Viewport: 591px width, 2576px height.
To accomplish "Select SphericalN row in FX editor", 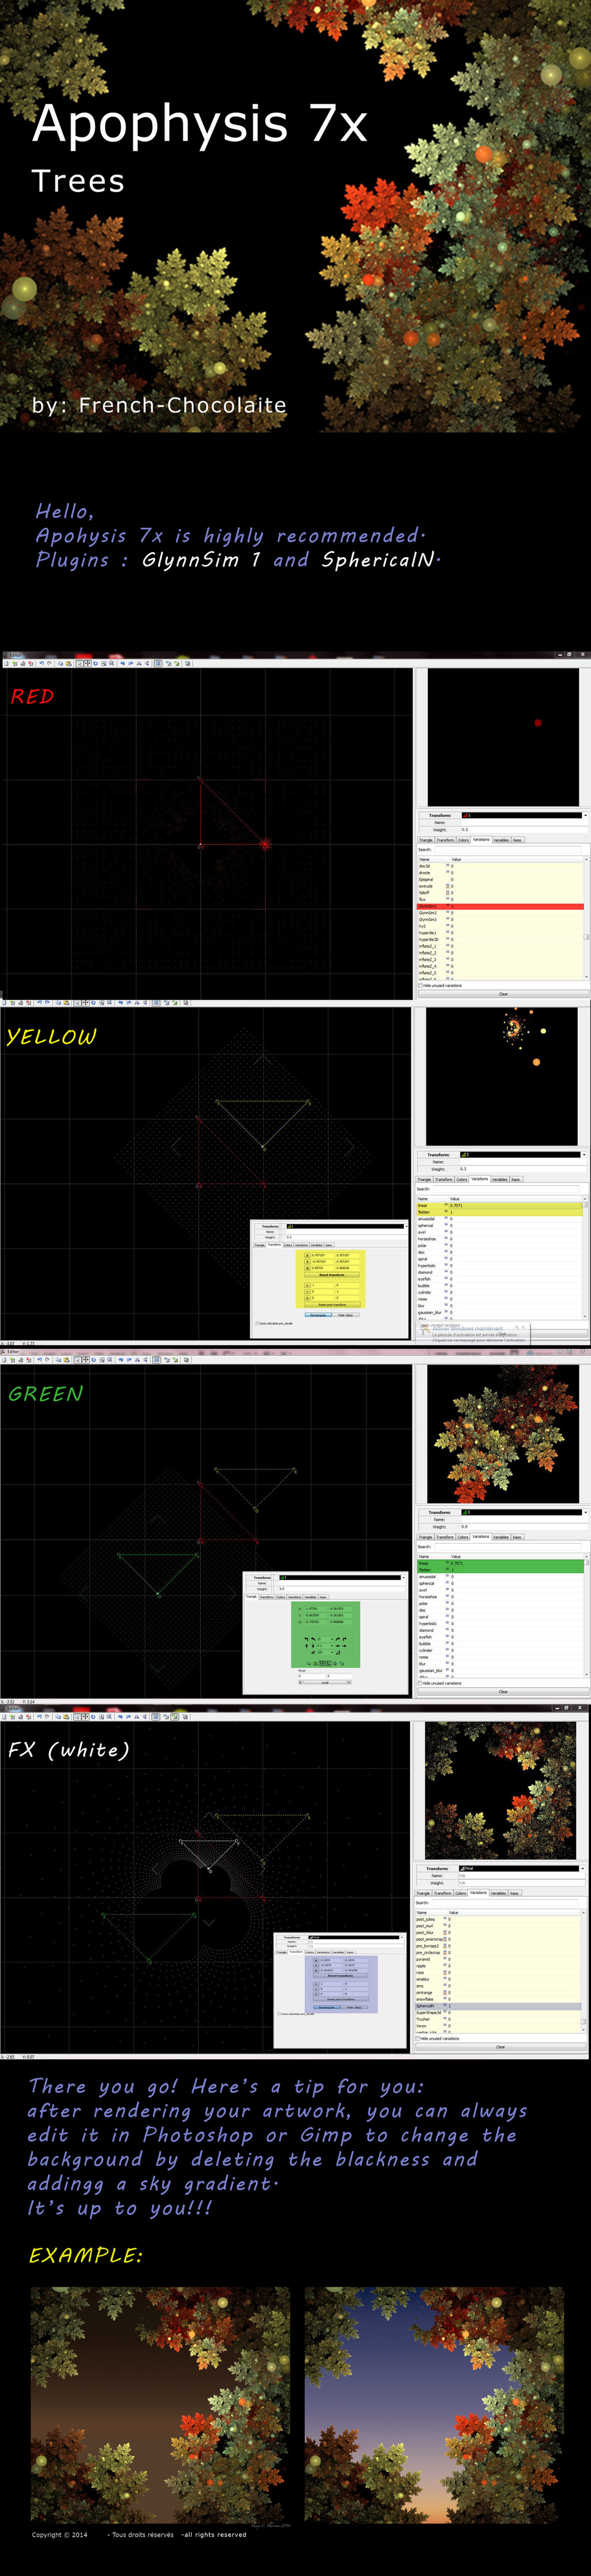I will pyautogui.click(x=498, y=2006).
